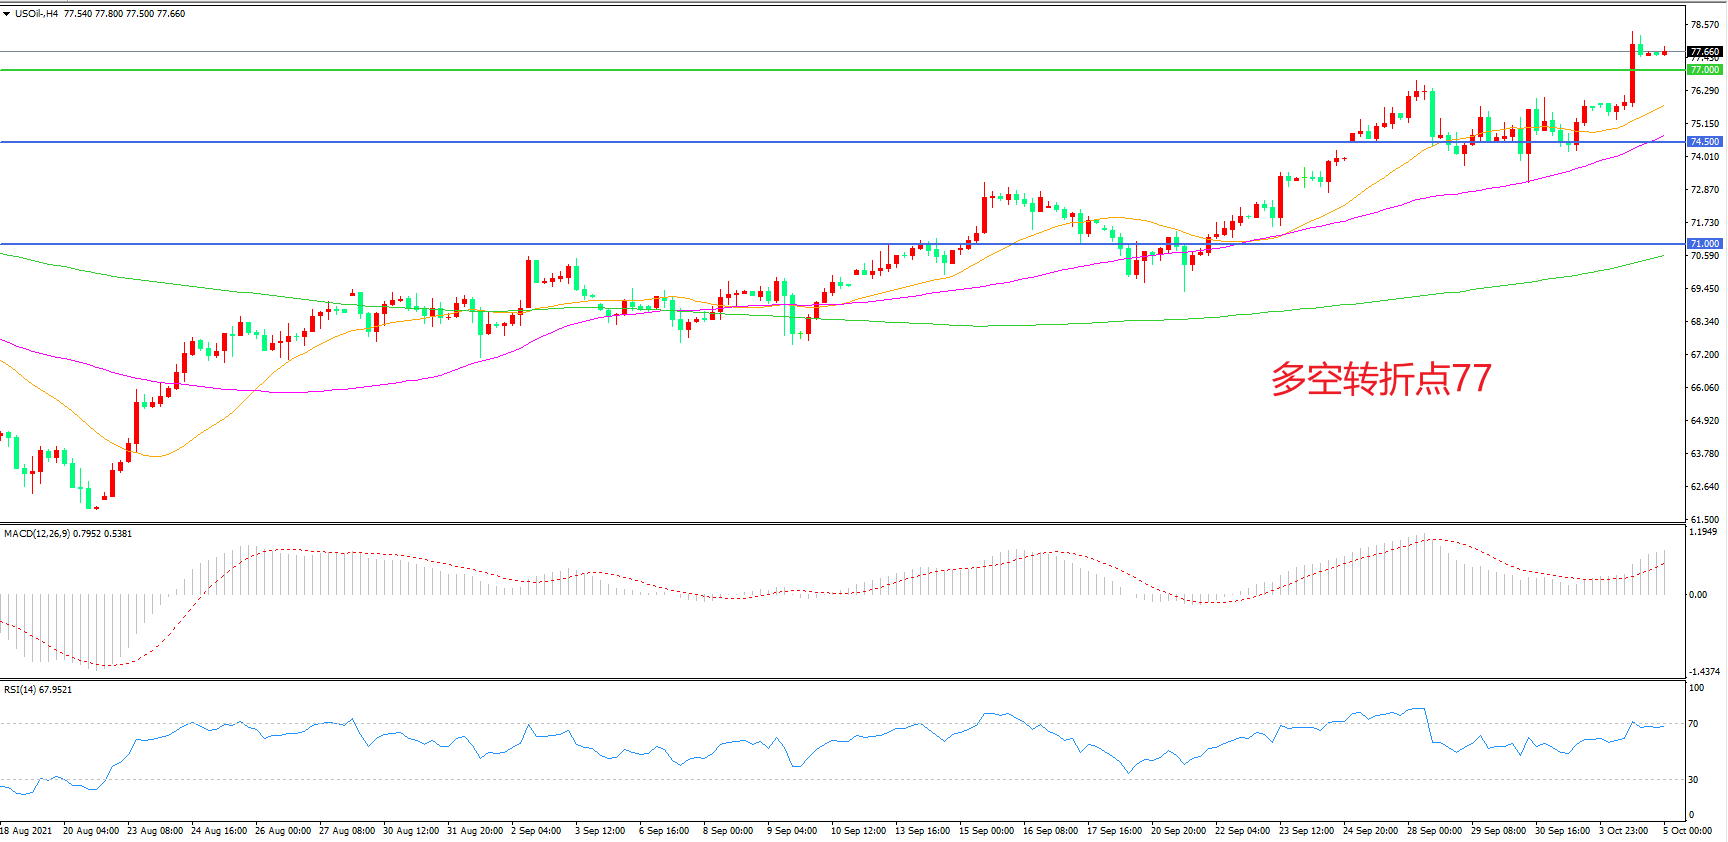Image resolution: width=1728 pixels, height=842 pixels.
Task: Click the 18 Aug 2021 date label
Action: pos(27,831)
